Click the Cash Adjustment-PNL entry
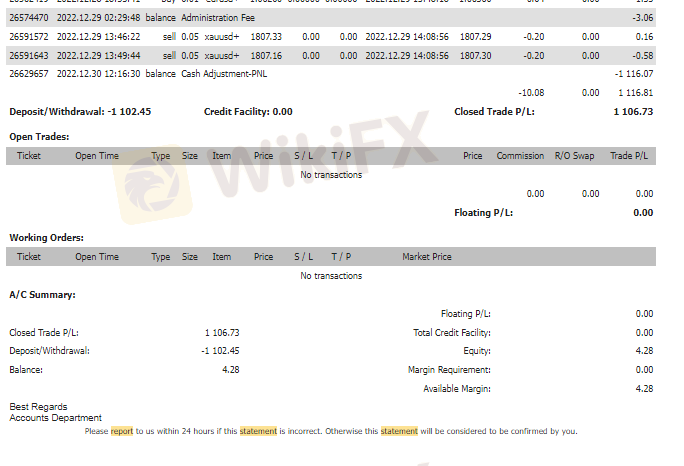This screenshot has width=684, height=466. [224, 74]
